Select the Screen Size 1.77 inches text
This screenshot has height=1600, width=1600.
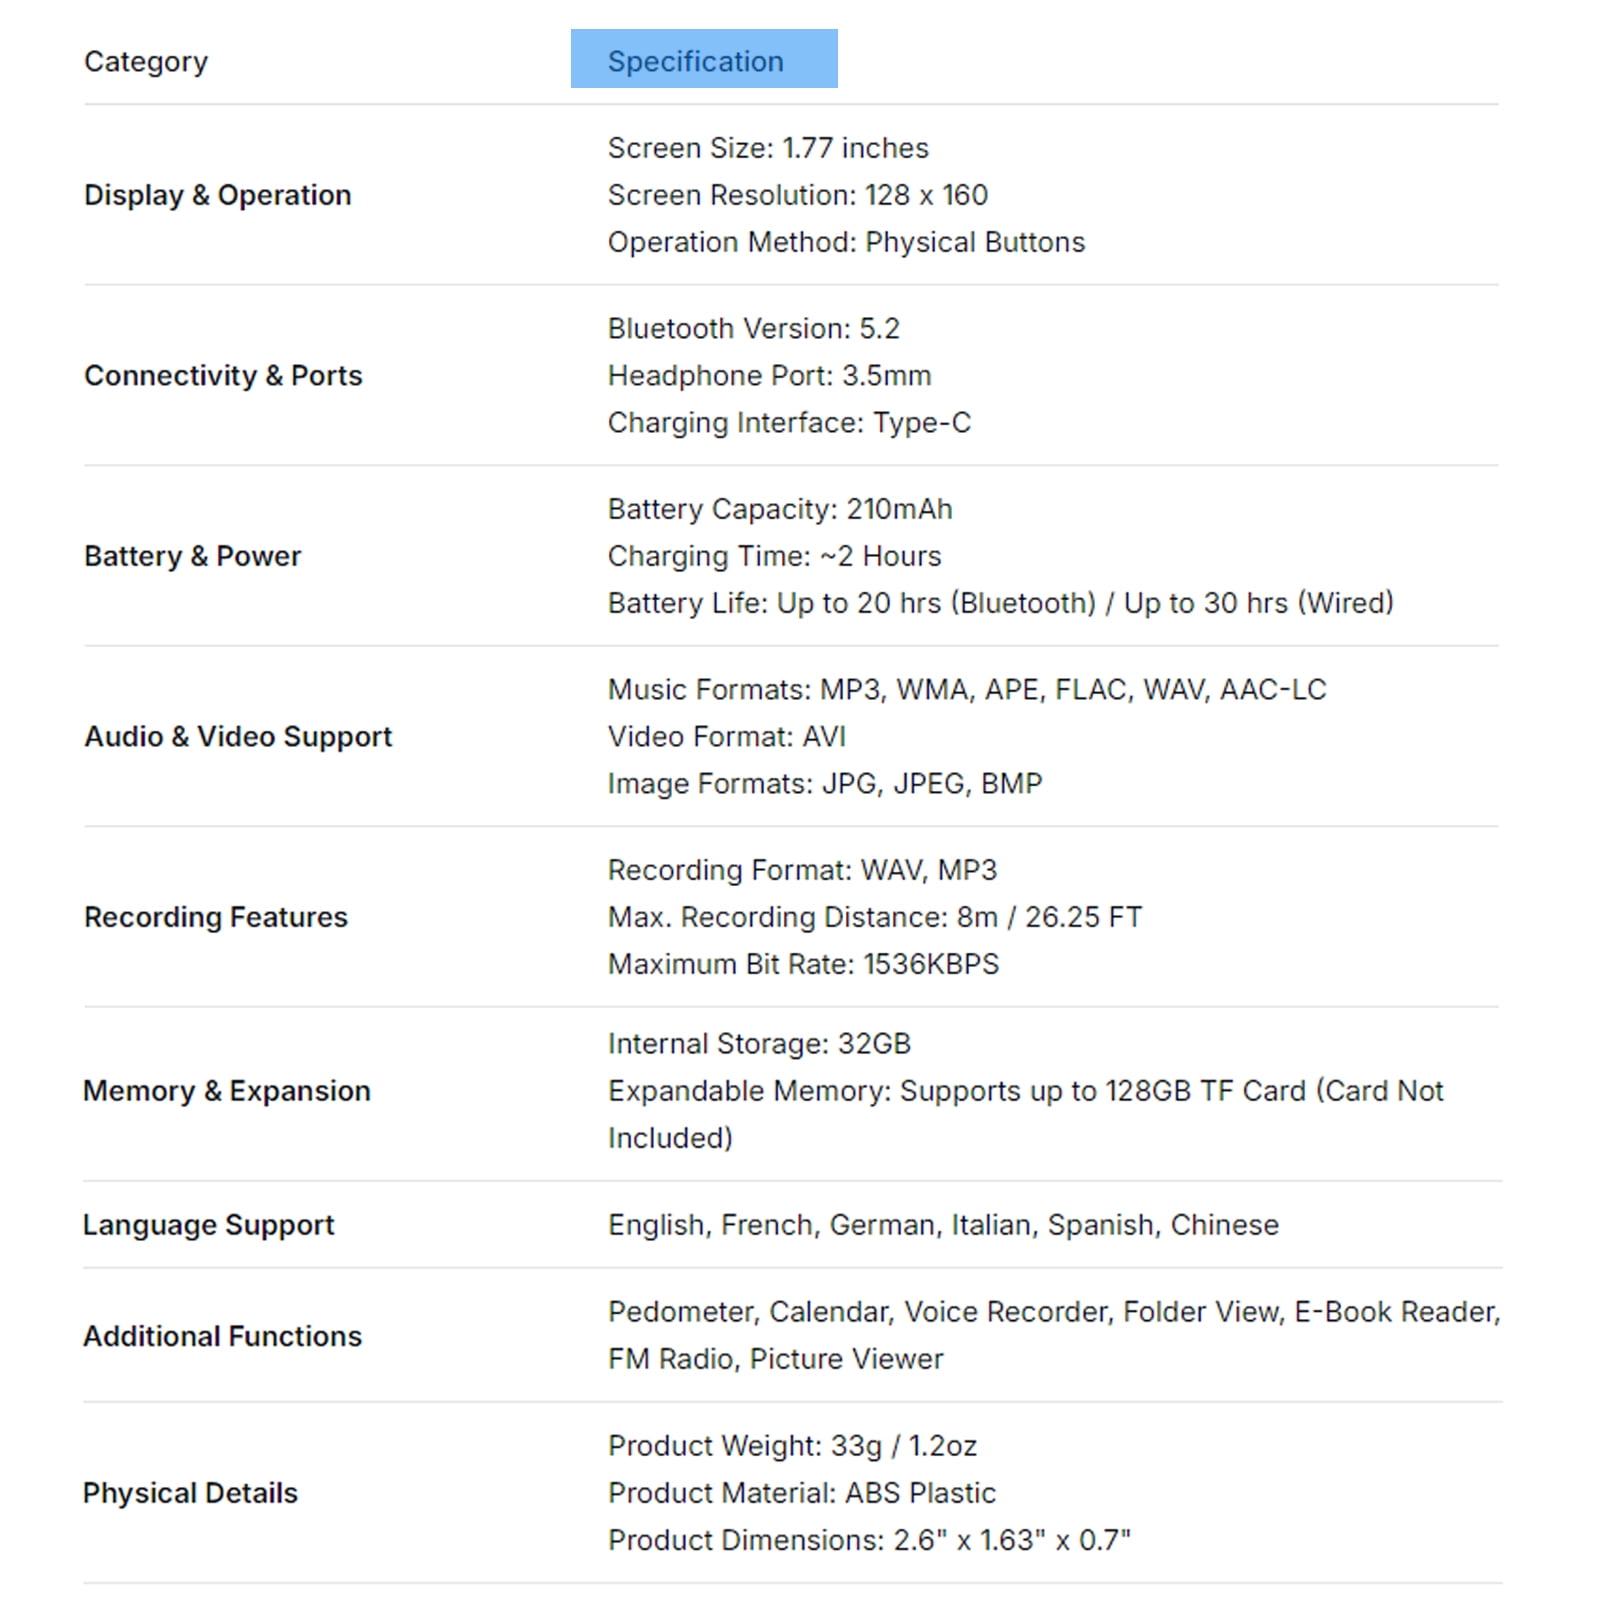[768, 148]
